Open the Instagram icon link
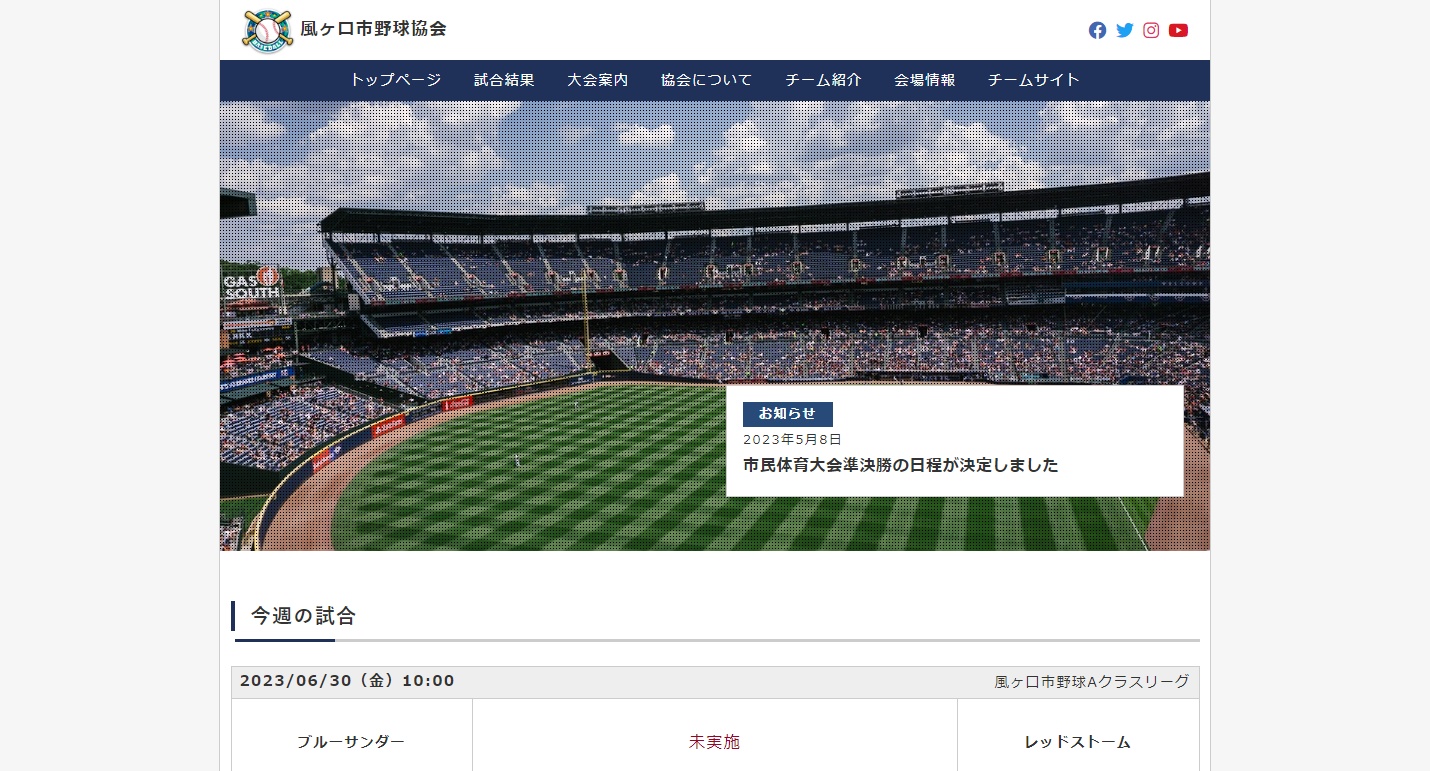This screenshot has height=771, width=1430. [1151, 30]
